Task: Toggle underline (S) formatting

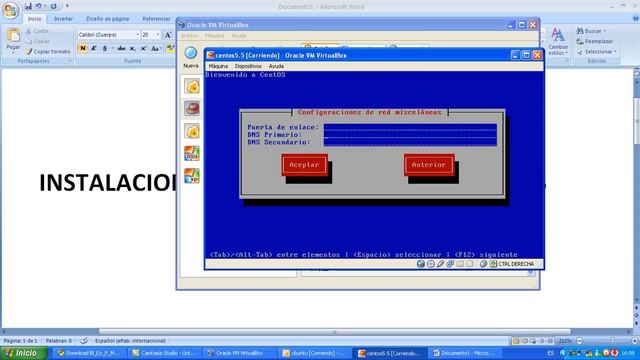Action: (105, 48)
